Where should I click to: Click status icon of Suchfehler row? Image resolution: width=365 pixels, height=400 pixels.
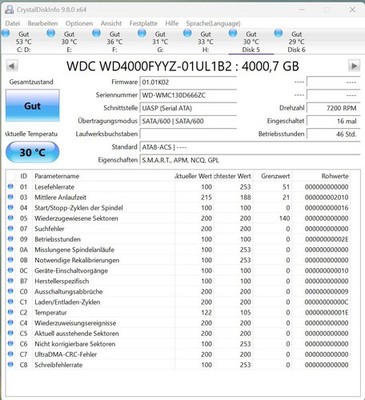[11, 228]
